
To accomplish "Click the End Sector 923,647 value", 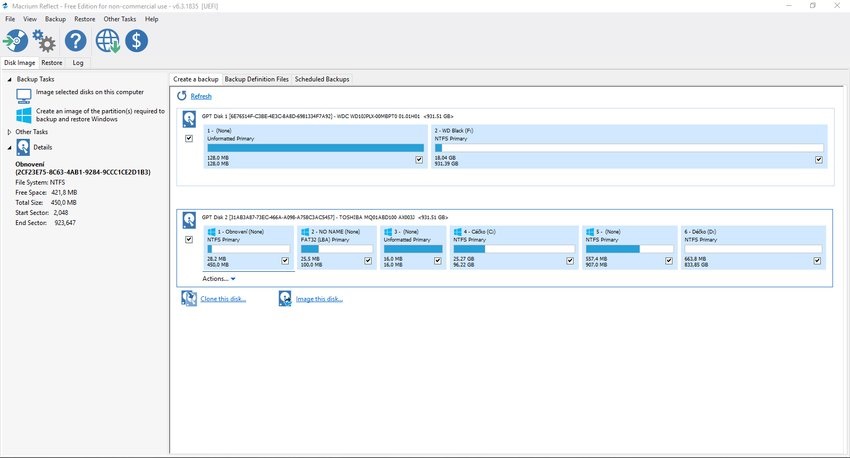I will [65, 223].
